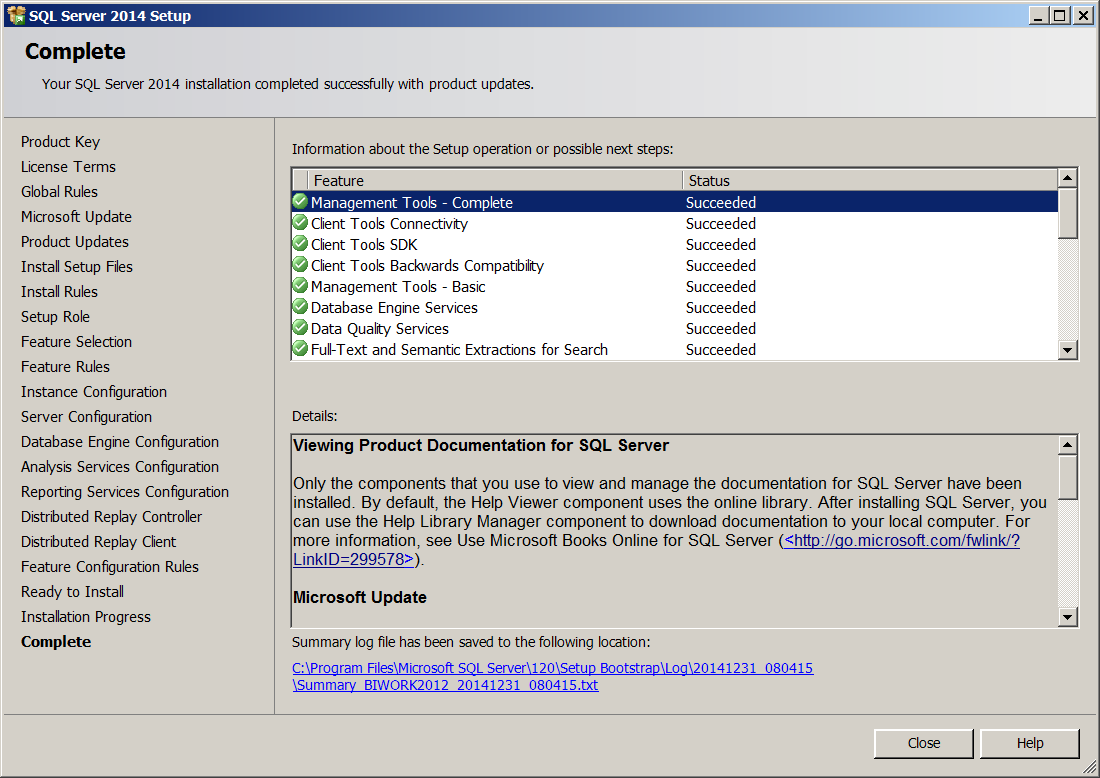The image size is (1100, 778).
Task: Click green check icon for Data Quality Services
Action: (x=300, y=328)
